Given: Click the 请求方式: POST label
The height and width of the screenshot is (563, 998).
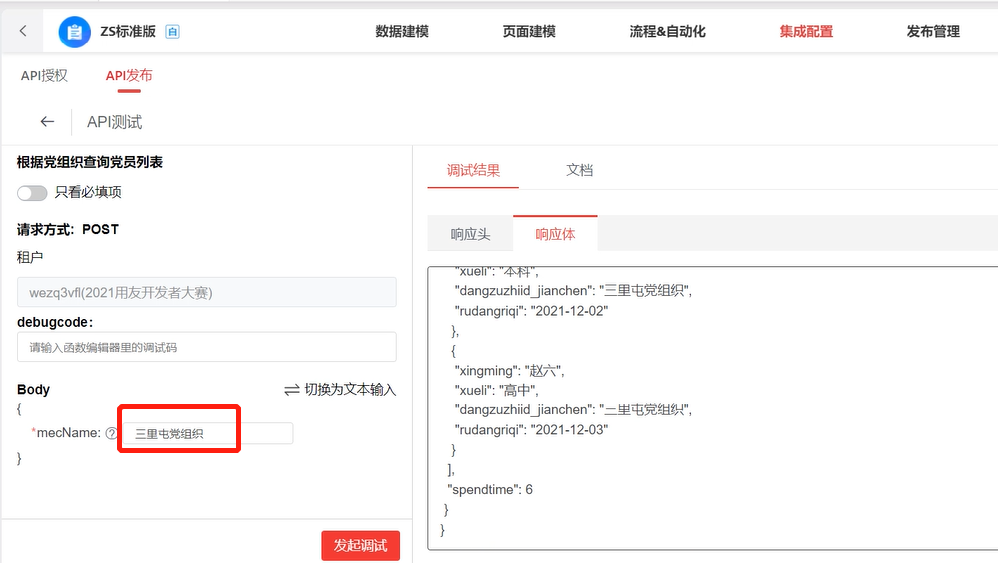Looking at the screenshot, I should tap(68, 230).
